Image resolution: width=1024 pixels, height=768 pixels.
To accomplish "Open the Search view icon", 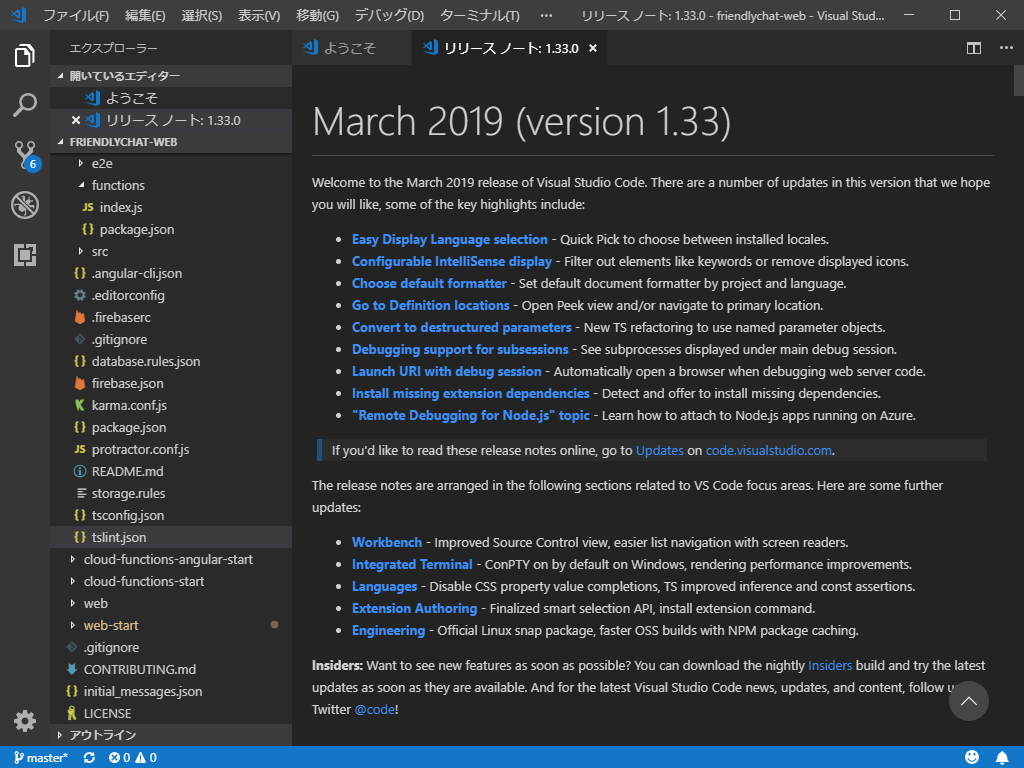I will coord(25,105).
